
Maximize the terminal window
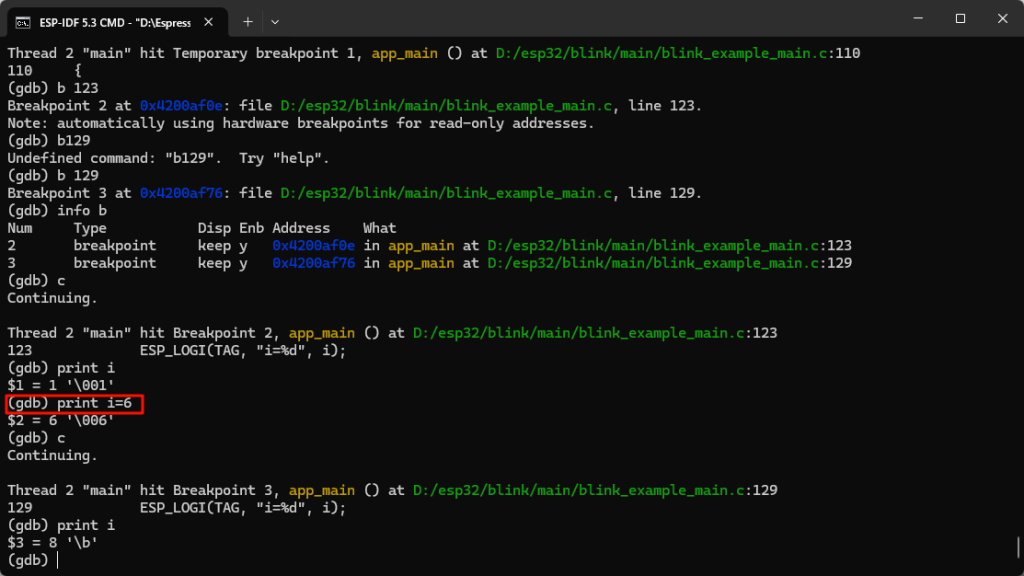959,18
